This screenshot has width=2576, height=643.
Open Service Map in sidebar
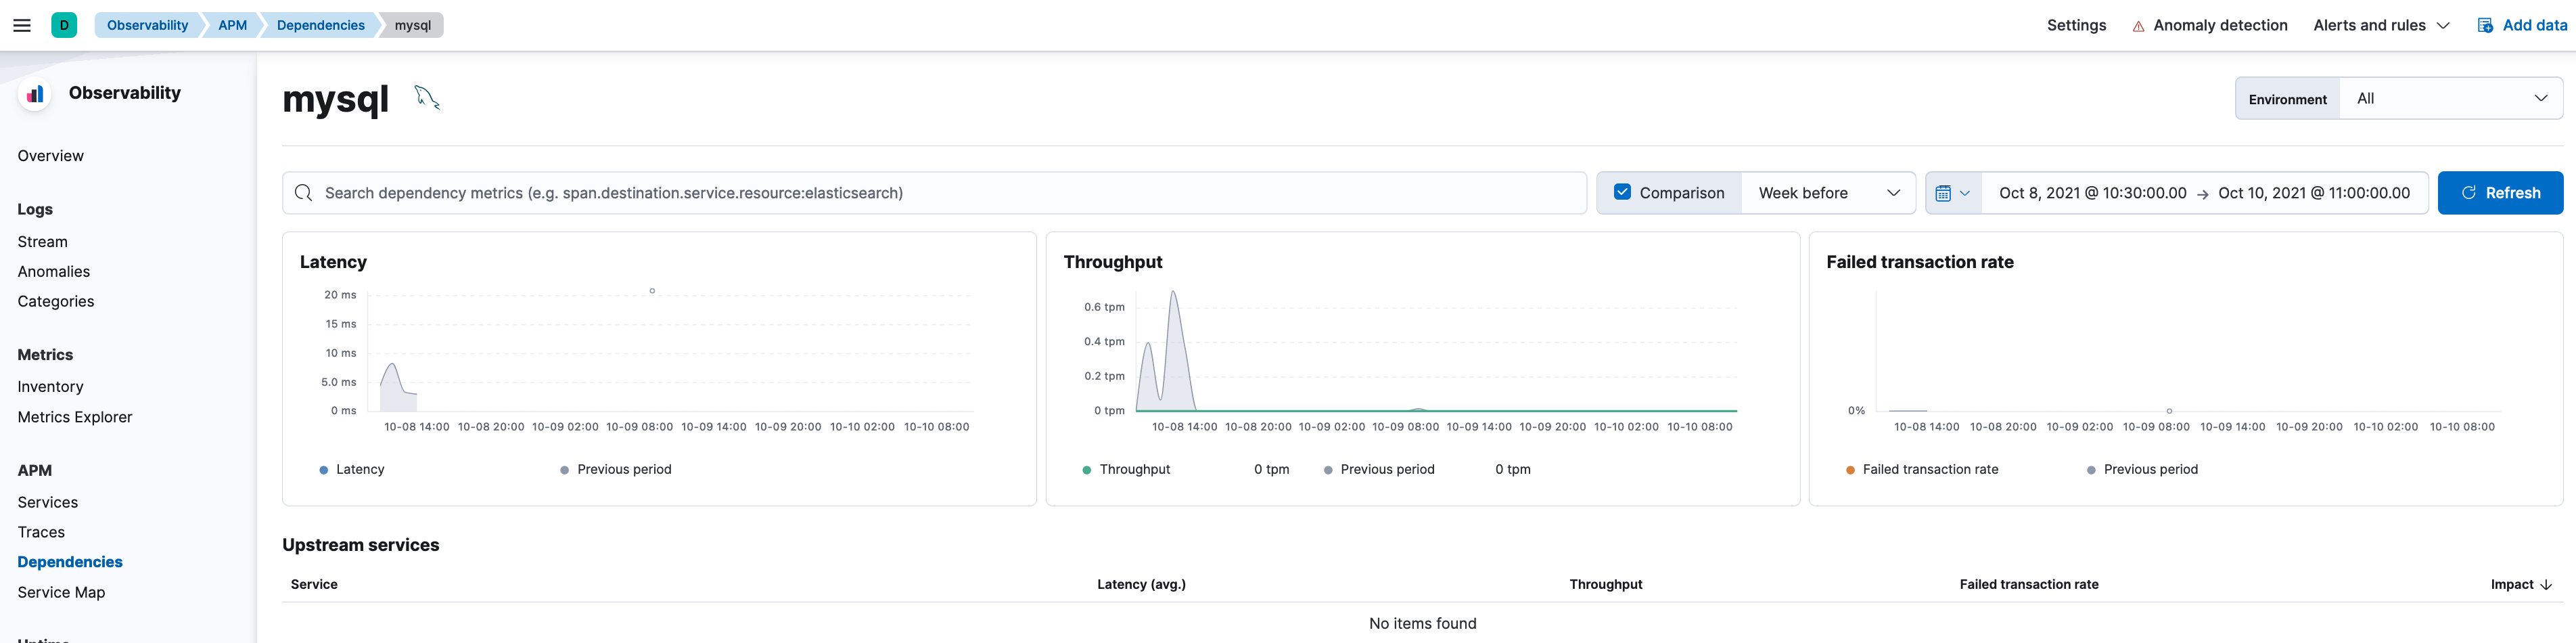pyautogui.click(x=61, y=592)
